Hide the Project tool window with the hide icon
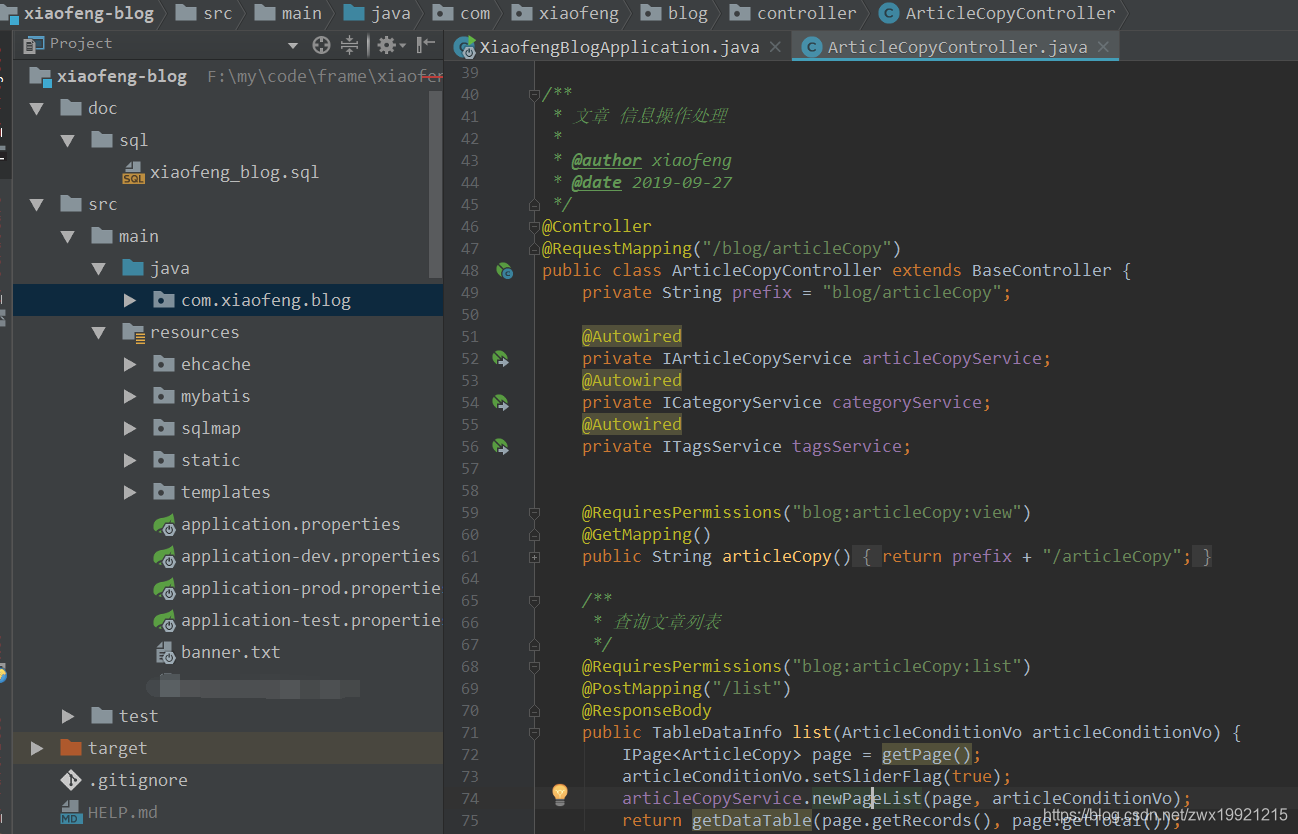Viewport: 1298px width, 834px height. 425,44
